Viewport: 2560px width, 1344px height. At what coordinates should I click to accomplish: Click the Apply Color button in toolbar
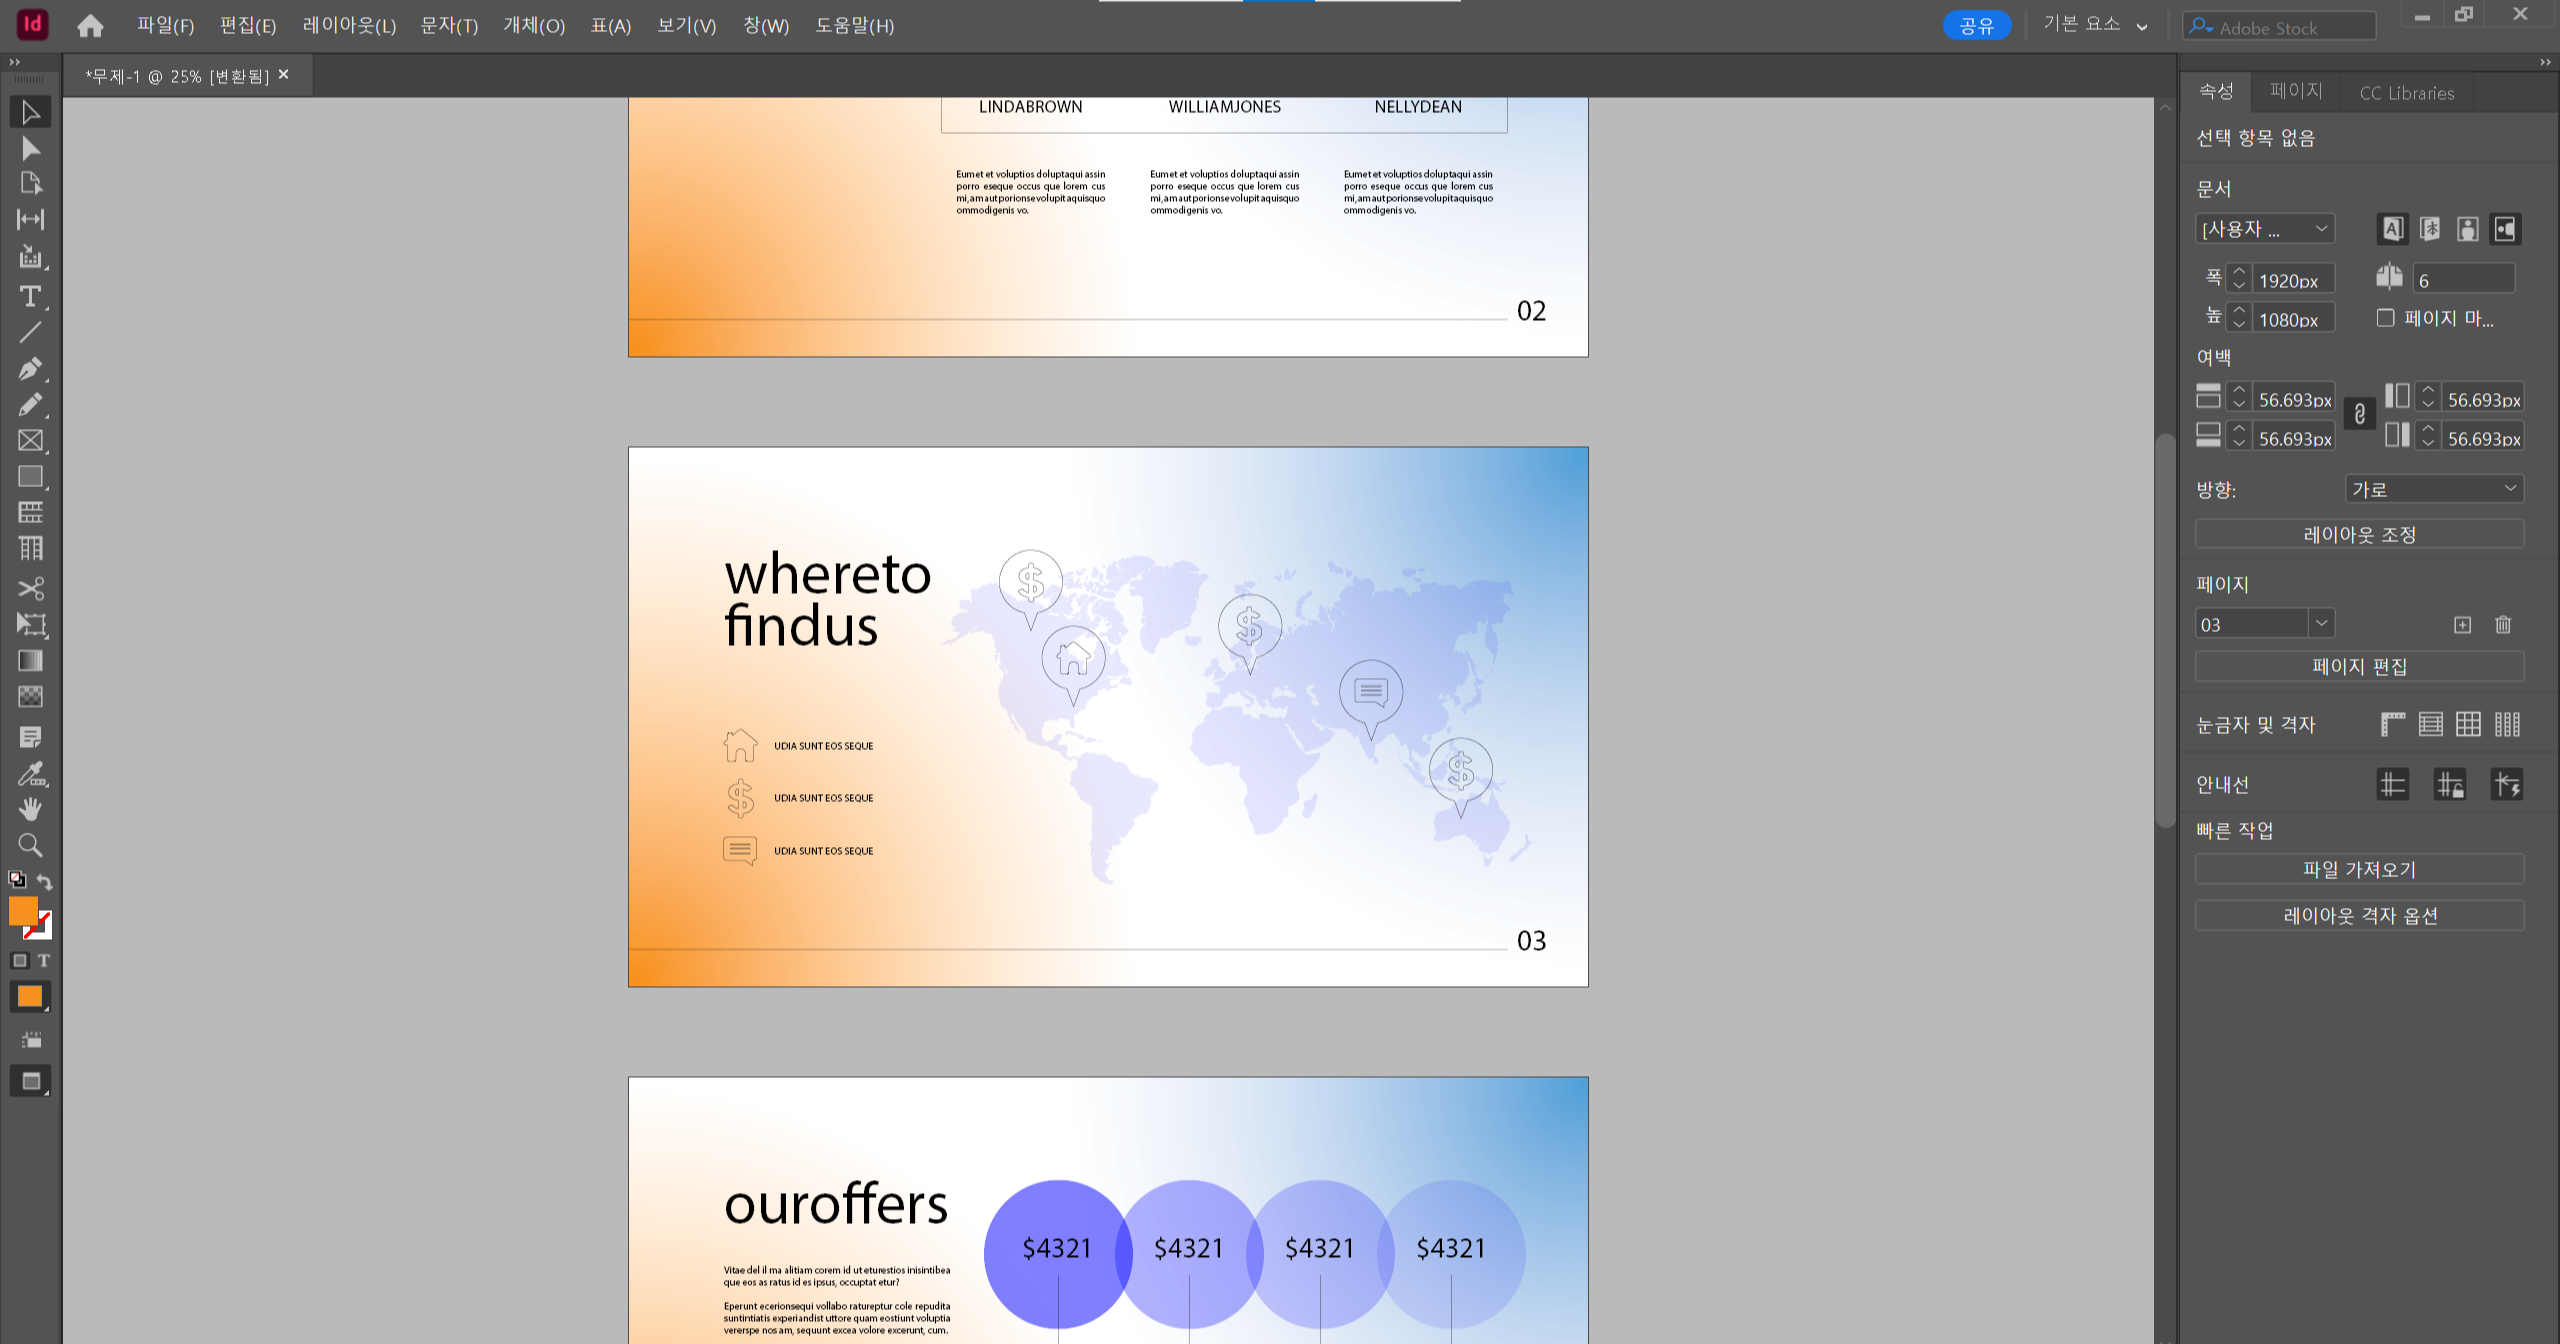click(x=30, y=997)
